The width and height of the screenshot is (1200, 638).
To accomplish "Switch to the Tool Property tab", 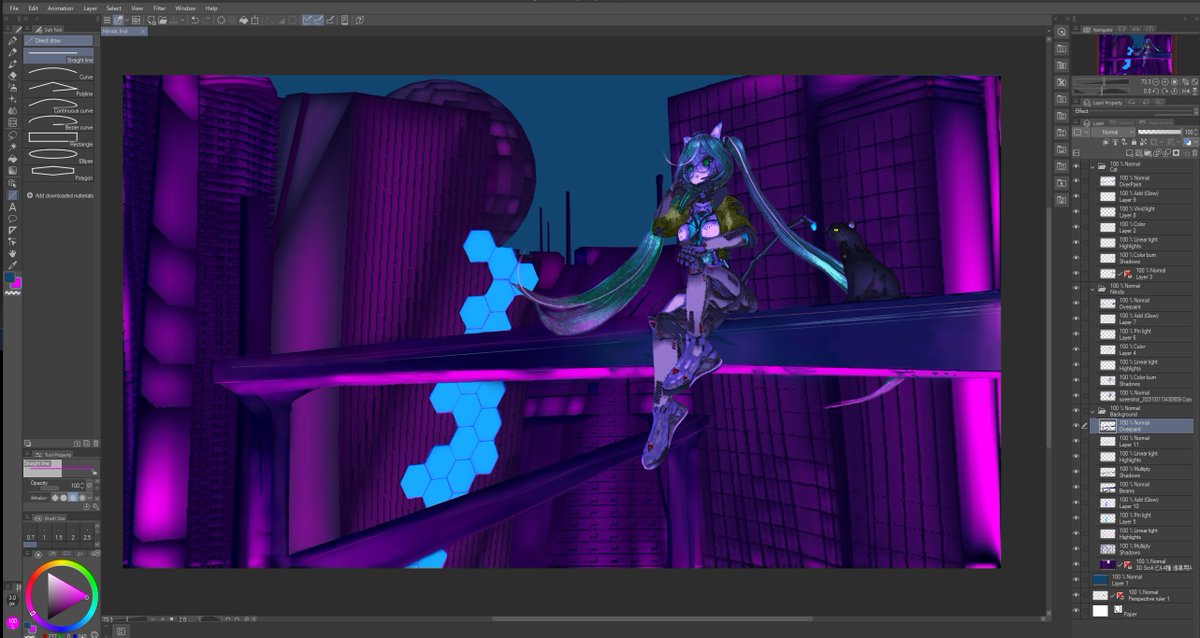I will click(x=60, y=453).
